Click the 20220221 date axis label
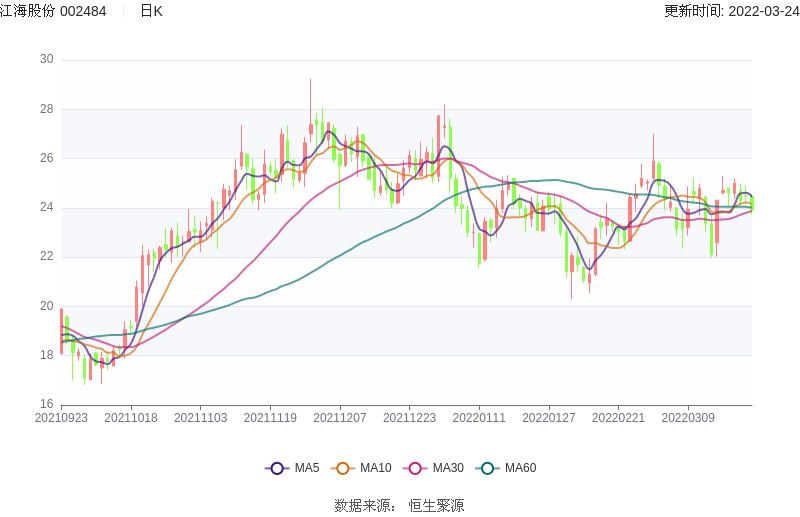 [618, 417]
